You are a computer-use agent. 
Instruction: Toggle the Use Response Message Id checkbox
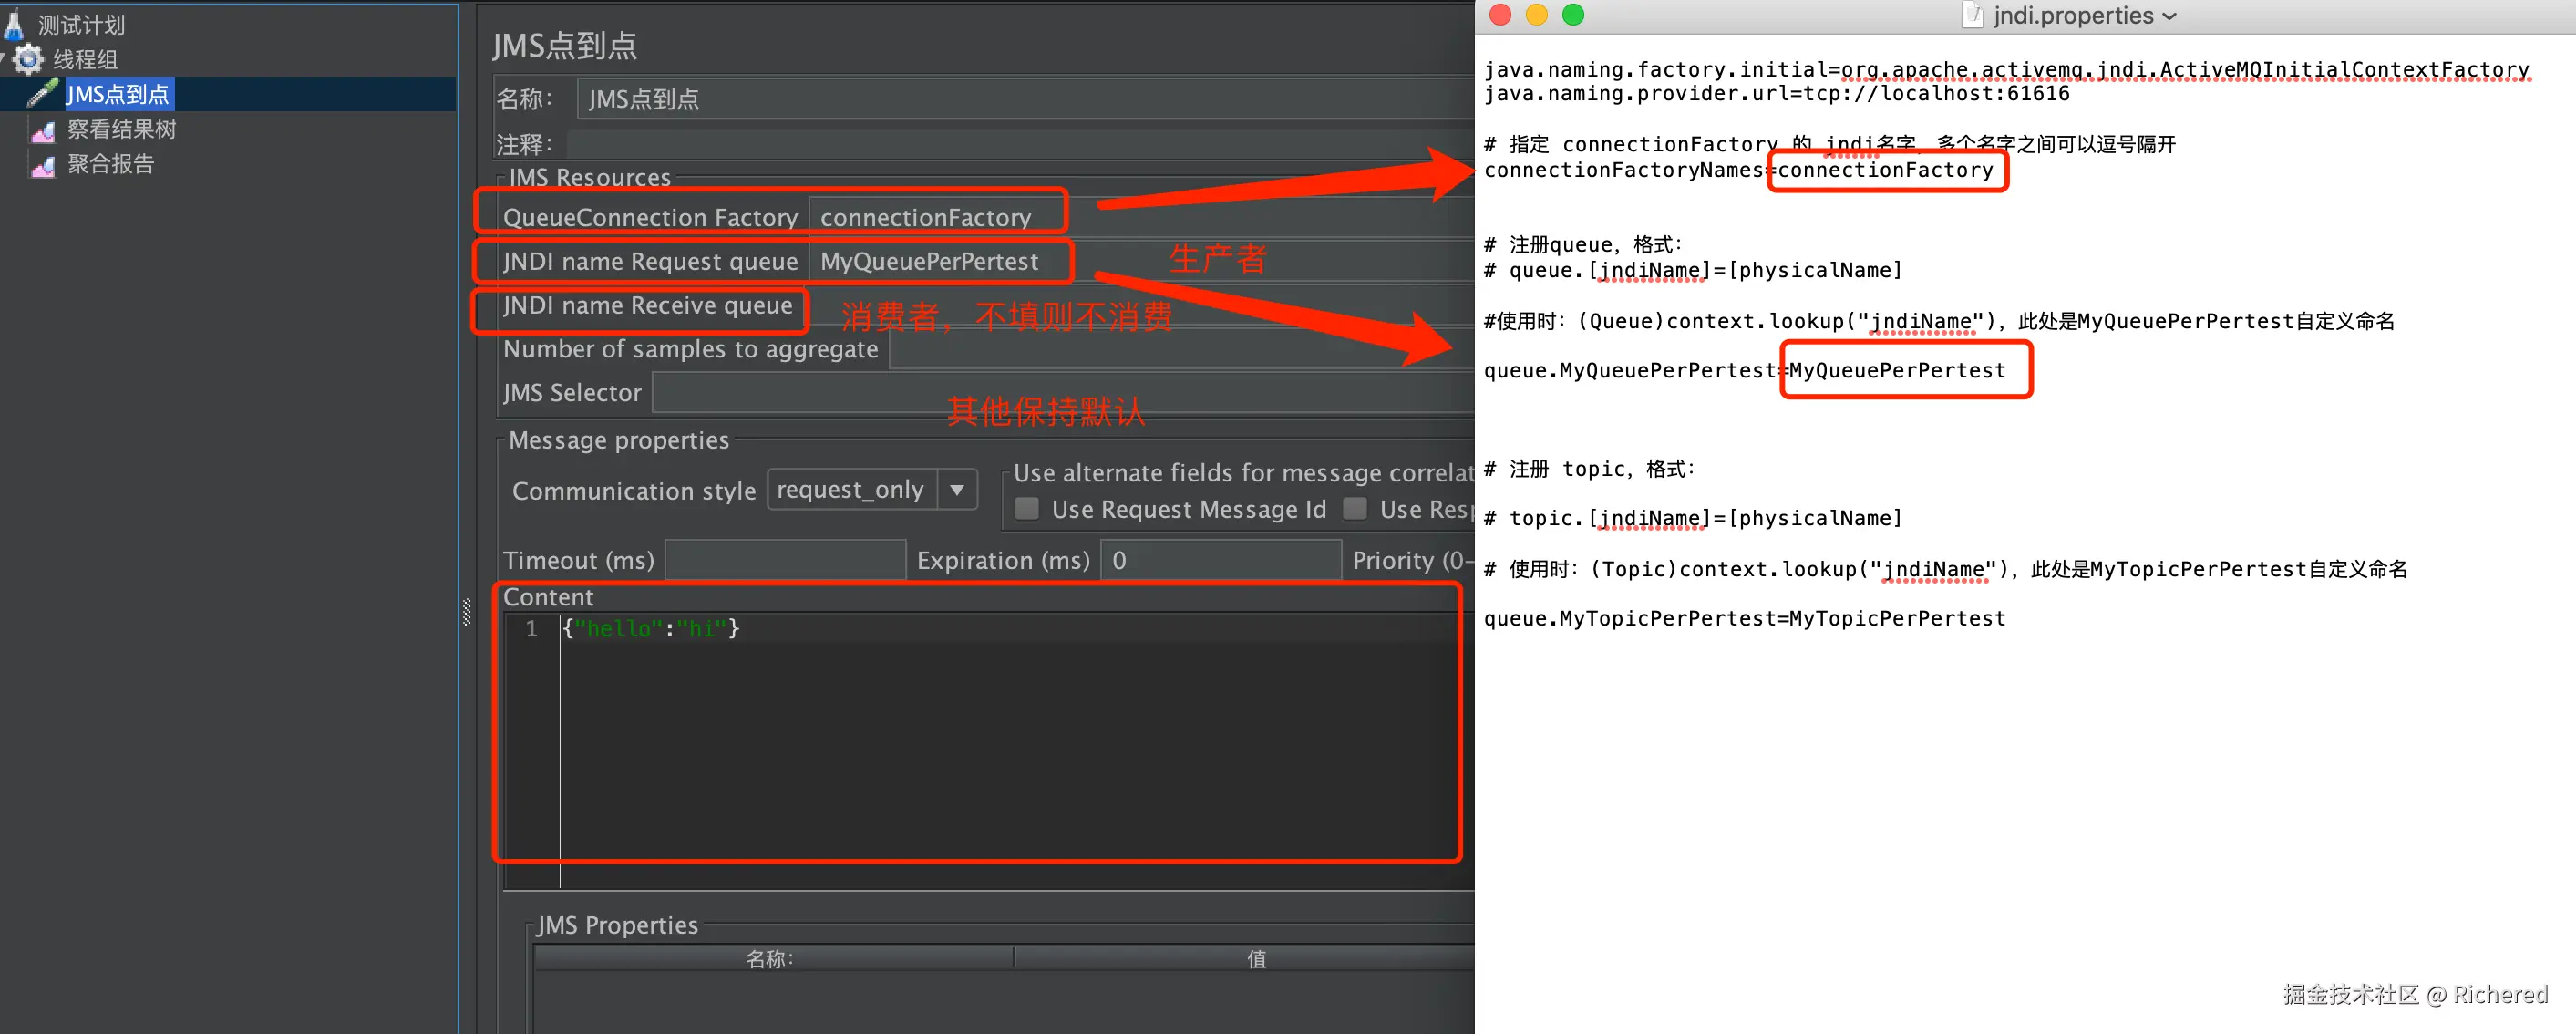1354,509
